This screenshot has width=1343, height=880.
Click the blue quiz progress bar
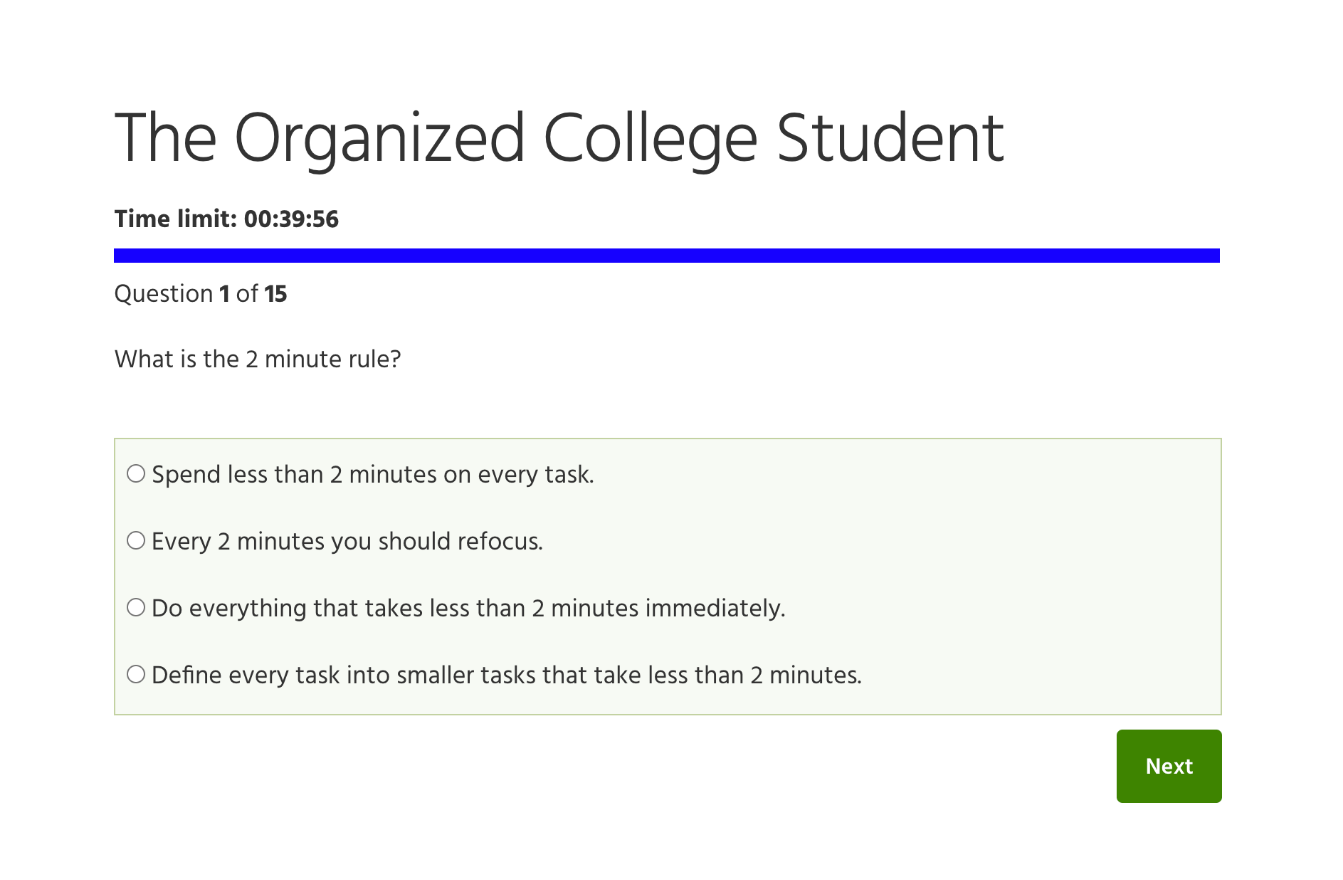point(666,256)
